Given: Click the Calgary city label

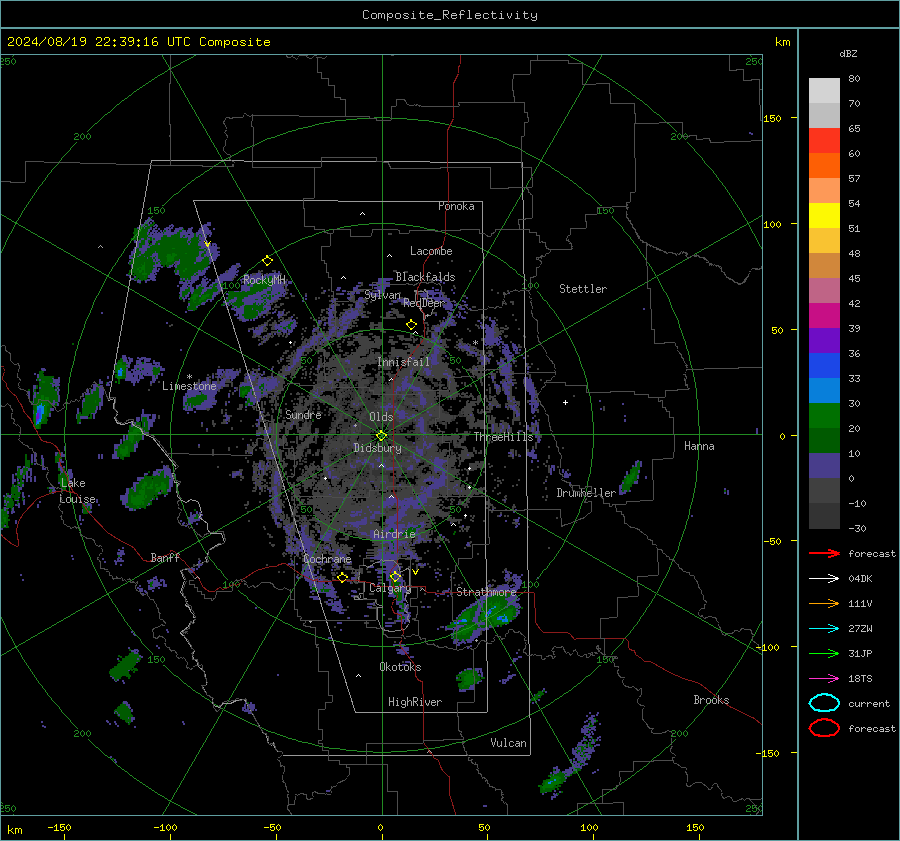Looking at the screenshot, I should point(390,588).
